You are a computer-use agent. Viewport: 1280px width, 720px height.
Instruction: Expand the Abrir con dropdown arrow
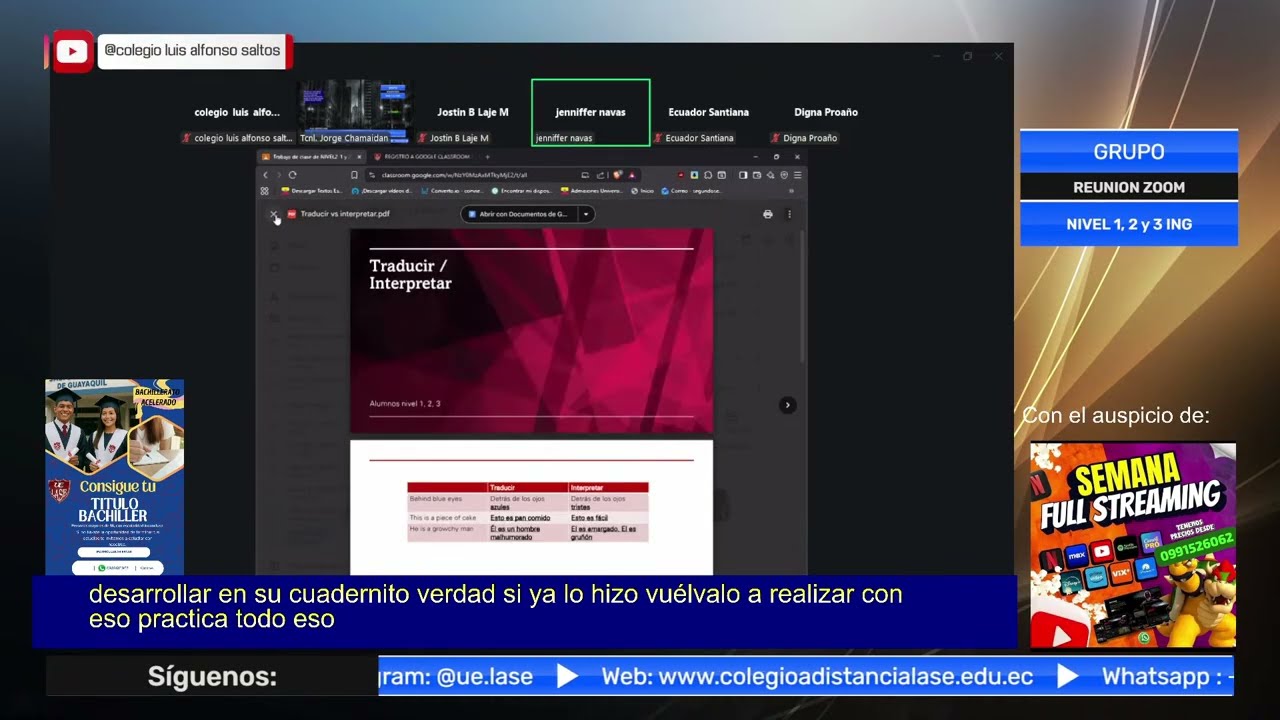[x=586, y=214]
